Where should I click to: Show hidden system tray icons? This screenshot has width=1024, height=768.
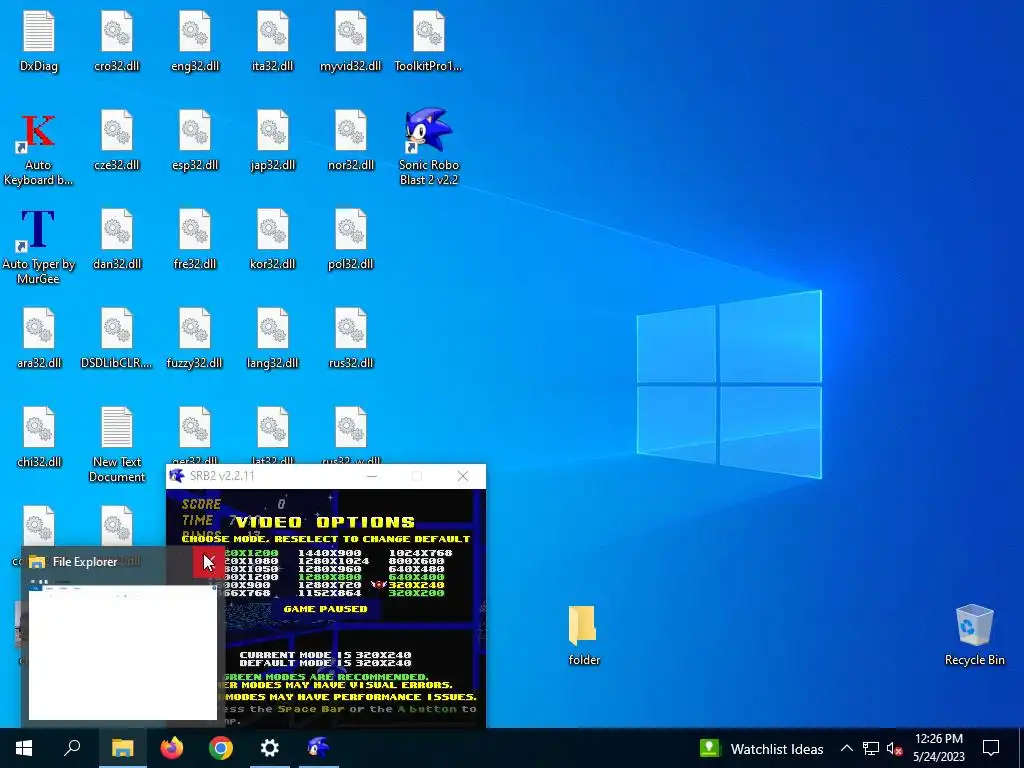coord(846,748)
